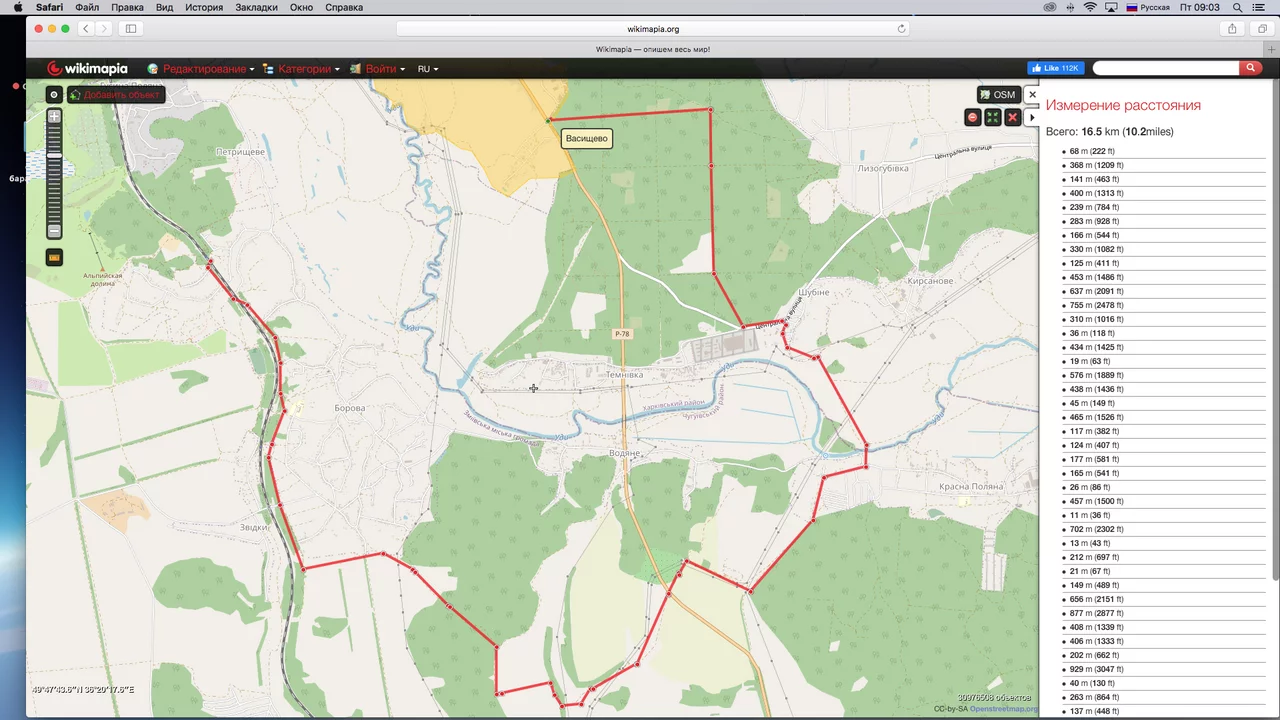The image size is (1280, 720).
Task: Open the Справка menu
Action: pos(344,7)
